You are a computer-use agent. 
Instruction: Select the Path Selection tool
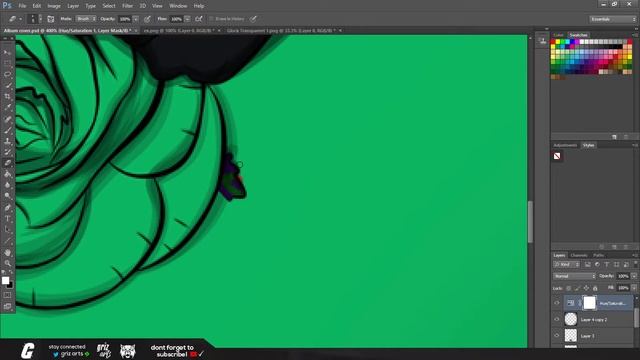pyautogui.click(x=7, y=230)
